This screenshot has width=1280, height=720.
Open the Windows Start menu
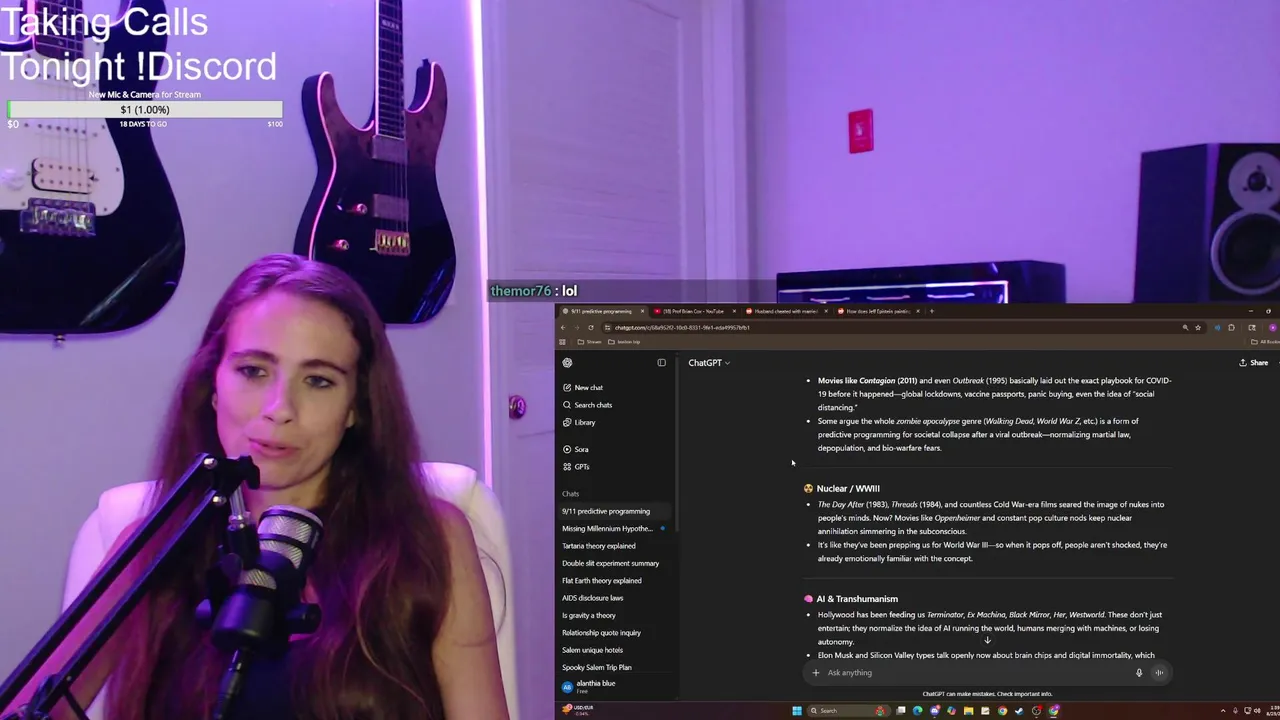click(797, 711)
